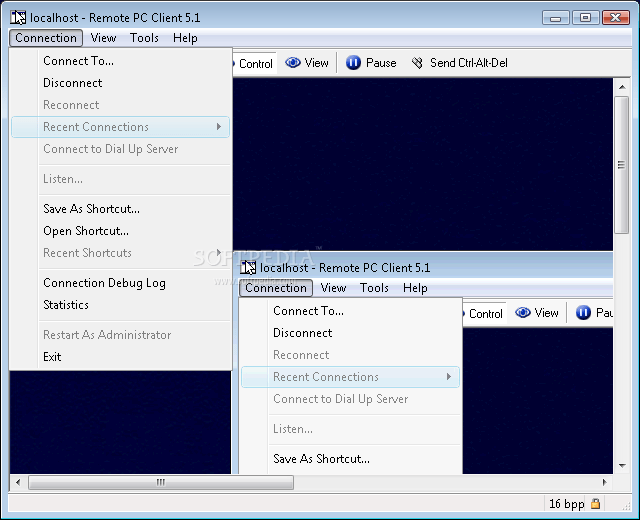Choose Connect To... in outer Connection menu

120,61
